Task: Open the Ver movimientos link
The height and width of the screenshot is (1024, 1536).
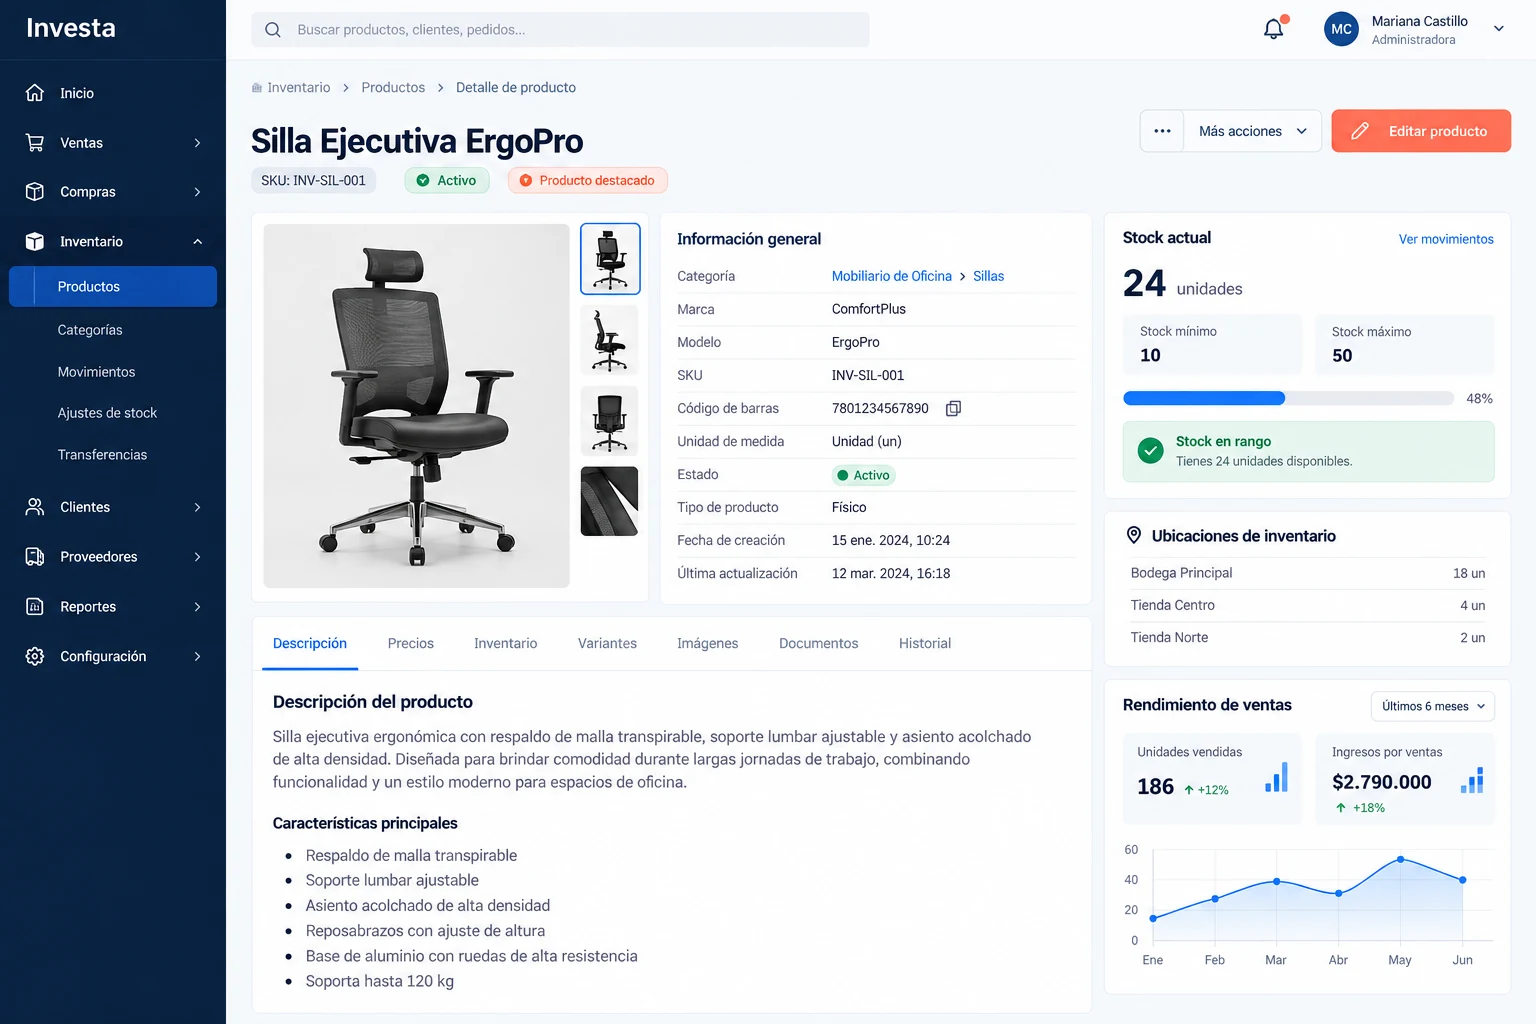Action: [x=1446, y=239]
